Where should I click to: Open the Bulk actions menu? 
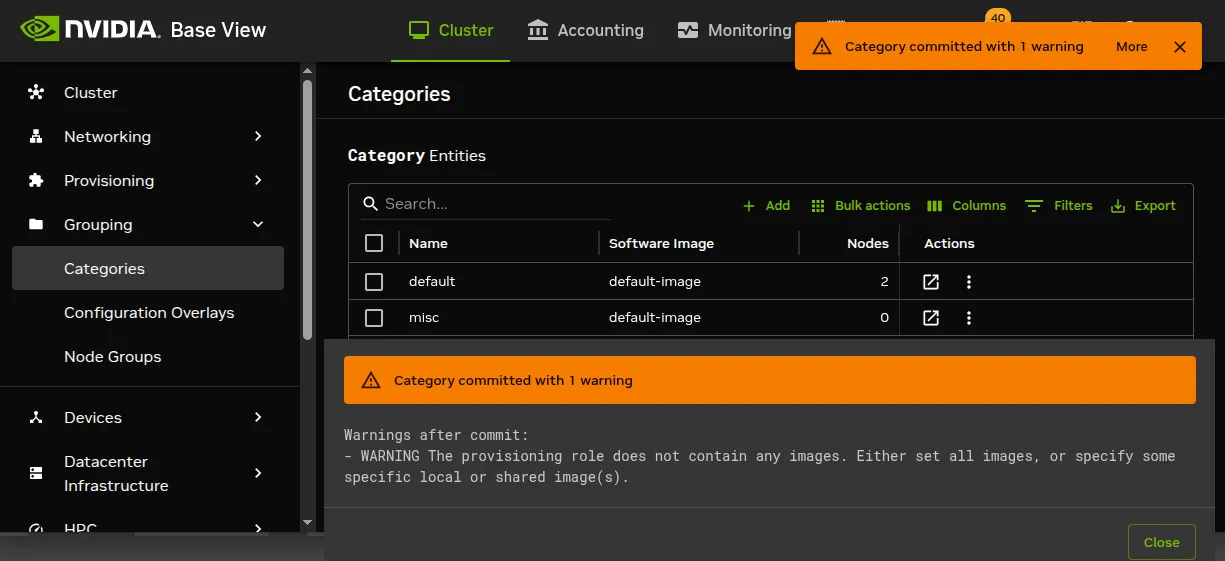(x=860, y=205)
